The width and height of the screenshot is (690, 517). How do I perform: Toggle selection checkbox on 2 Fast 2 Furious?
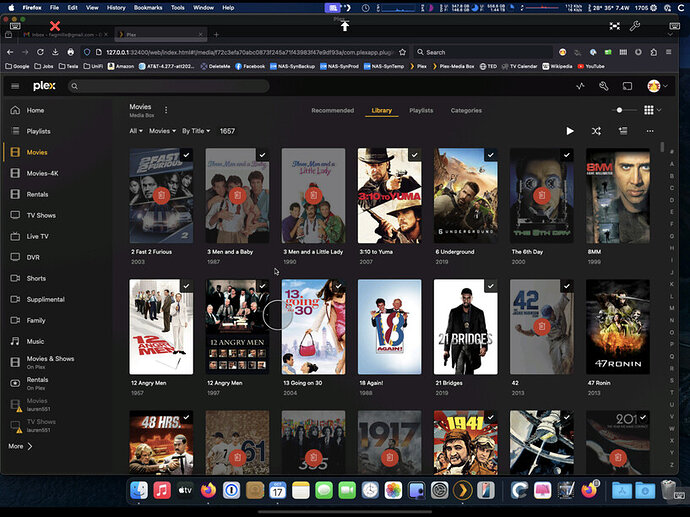pyautogui.click(x=187, y=155)
